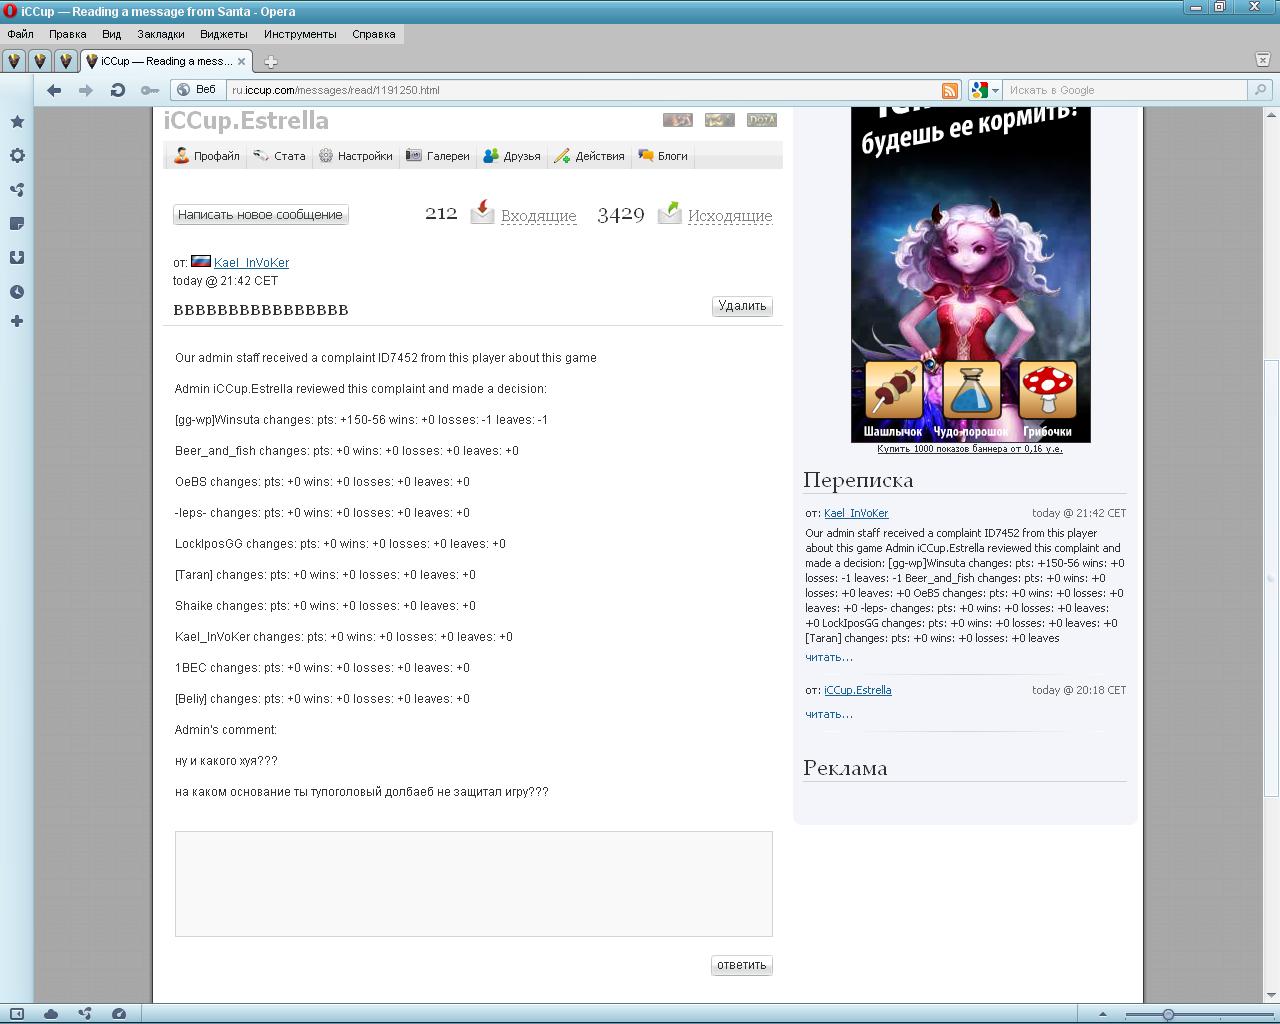Click the DotA badge icon

coord(762,120)
